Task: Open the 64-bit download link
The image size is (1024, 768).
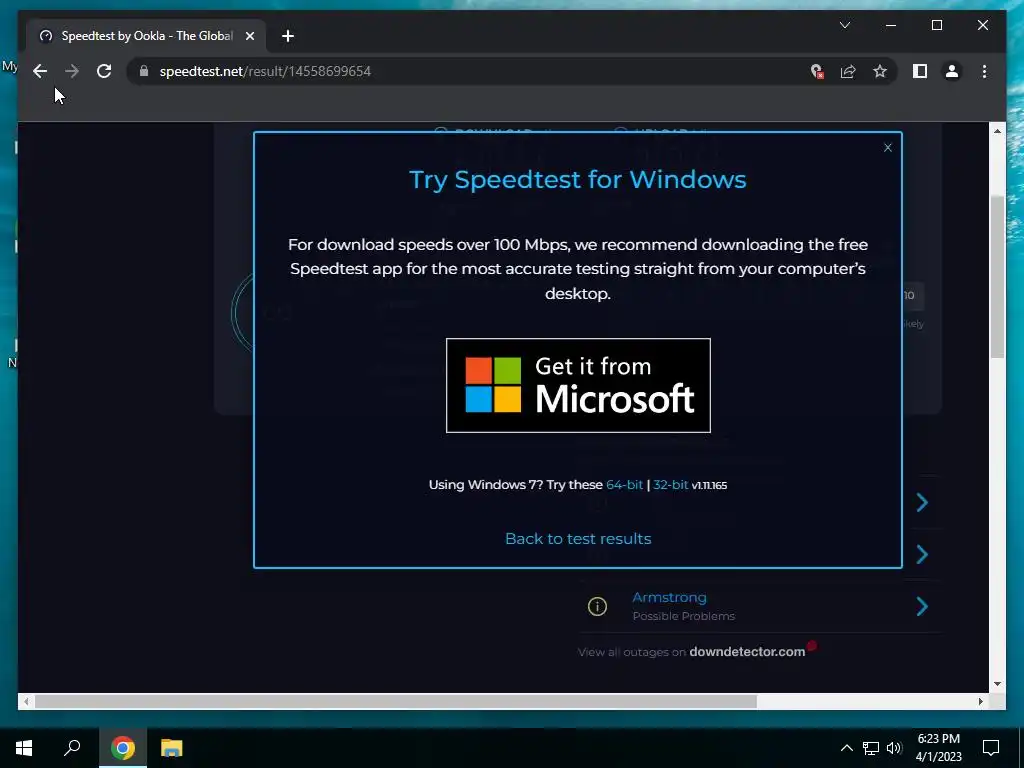Action: (624, 485)
